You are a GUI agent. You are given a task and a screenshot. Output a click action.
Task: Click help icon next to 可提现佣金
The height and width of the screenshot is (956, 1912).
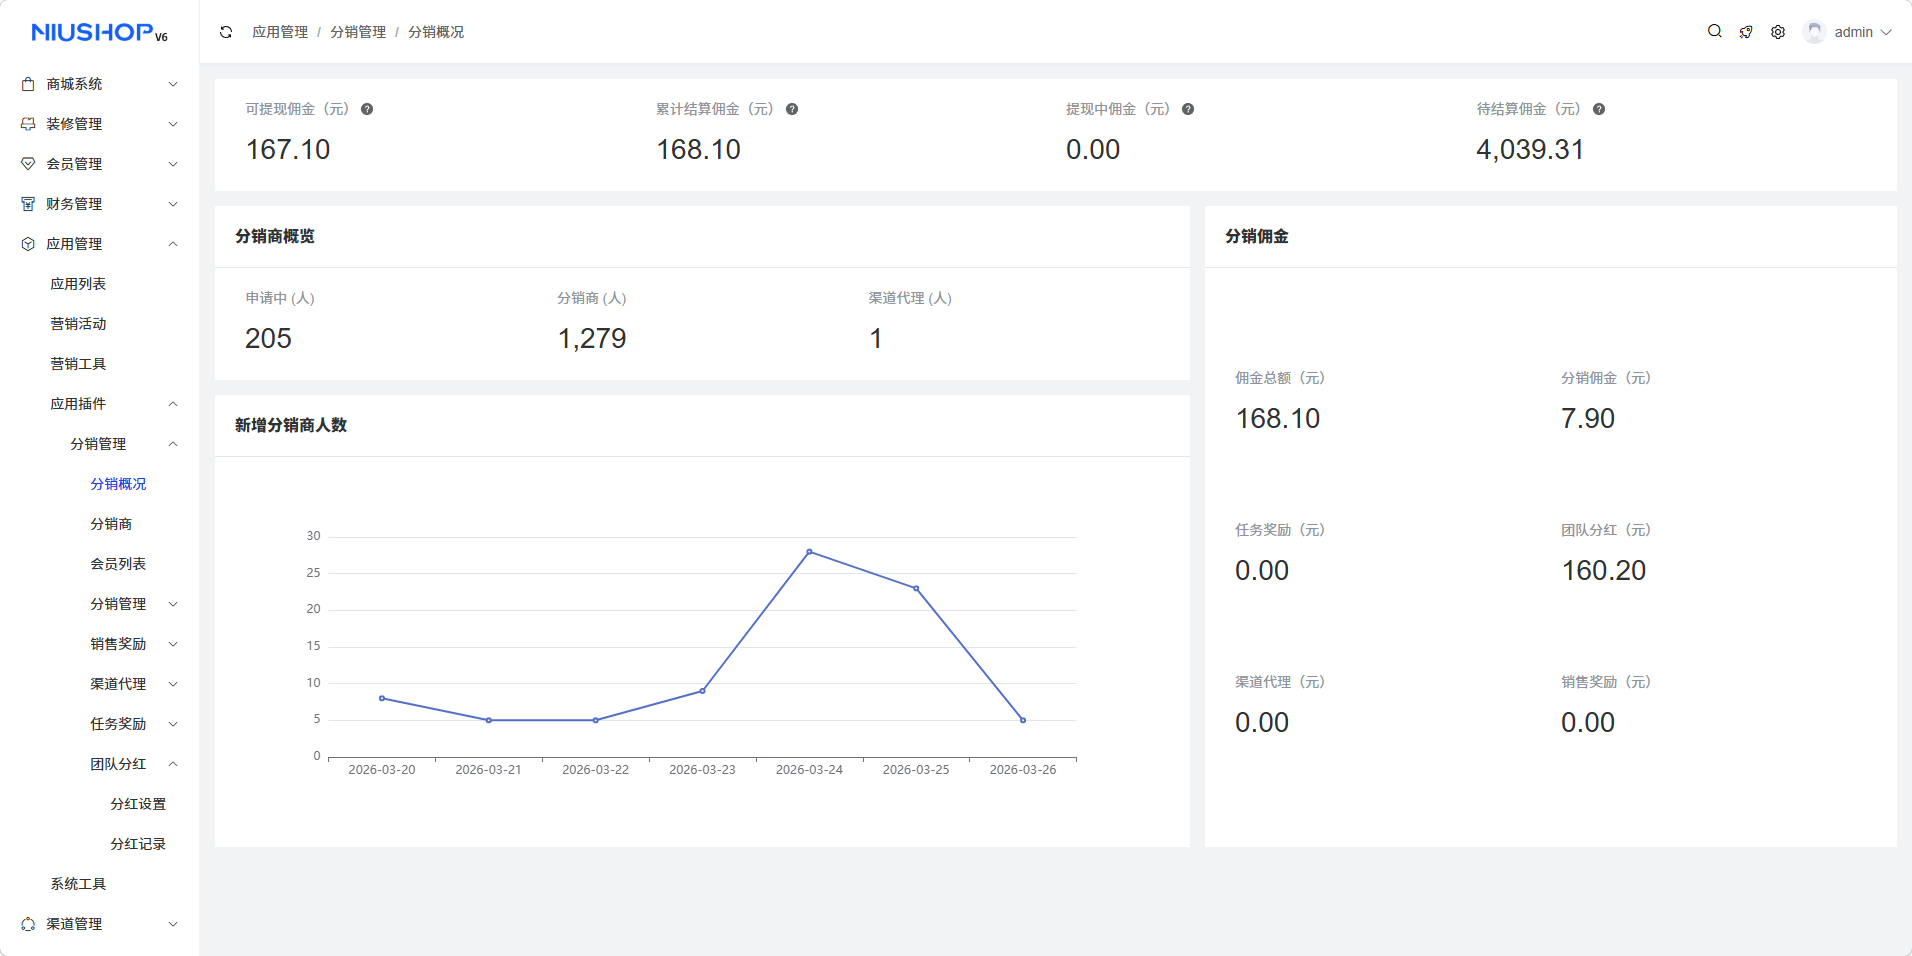coord(367,109)
